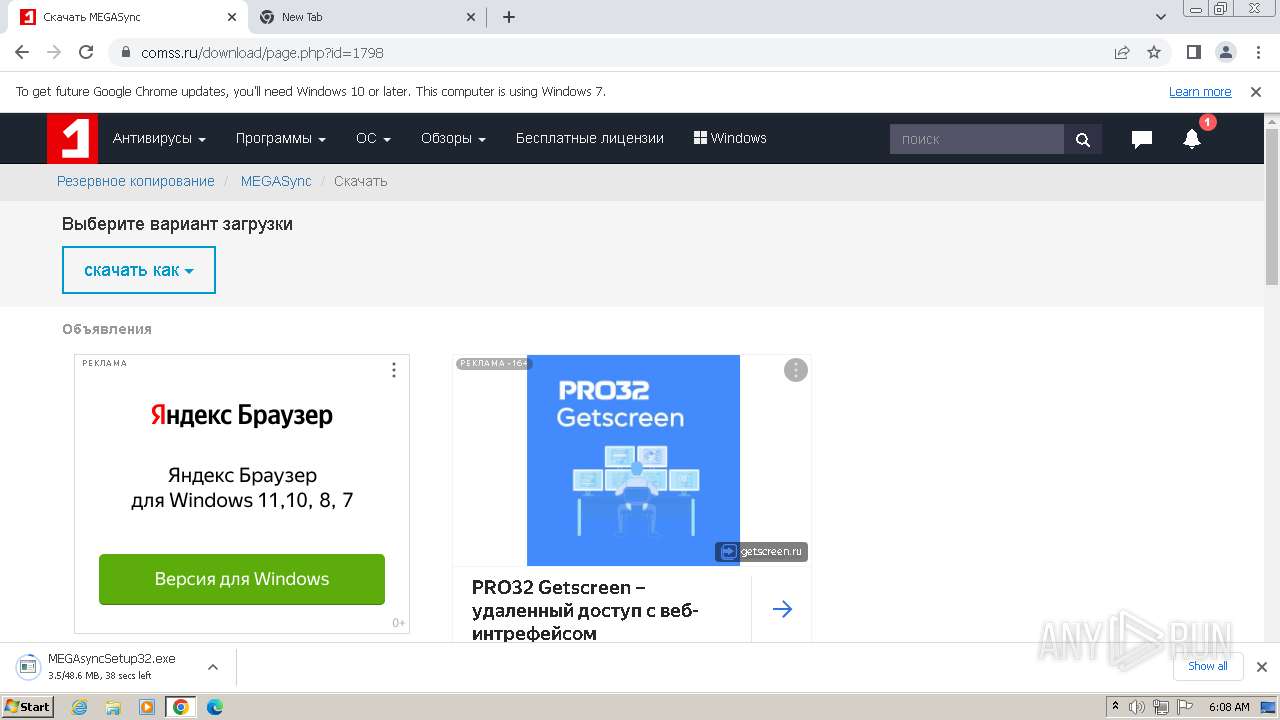Viewport: 1280px width, 720px height.
Task: Expand the Антивирусы menu
Action: [159, 138]
